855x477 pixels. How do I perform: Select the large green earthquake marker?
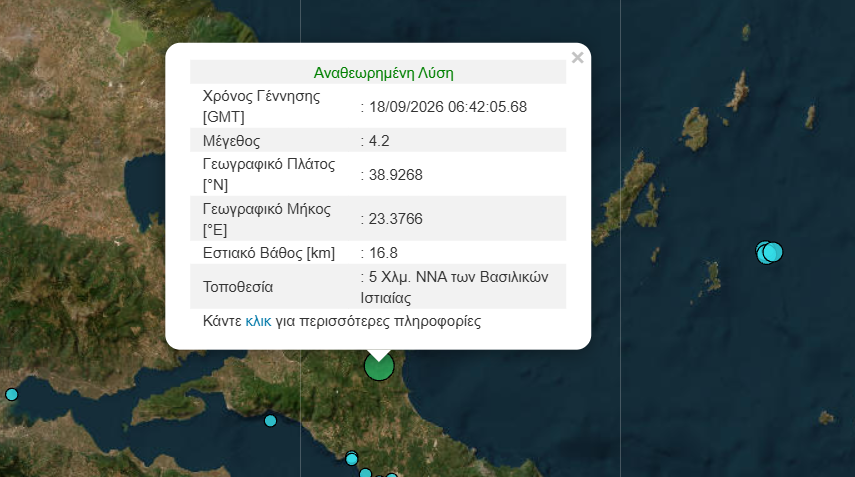tap(379, 366)
